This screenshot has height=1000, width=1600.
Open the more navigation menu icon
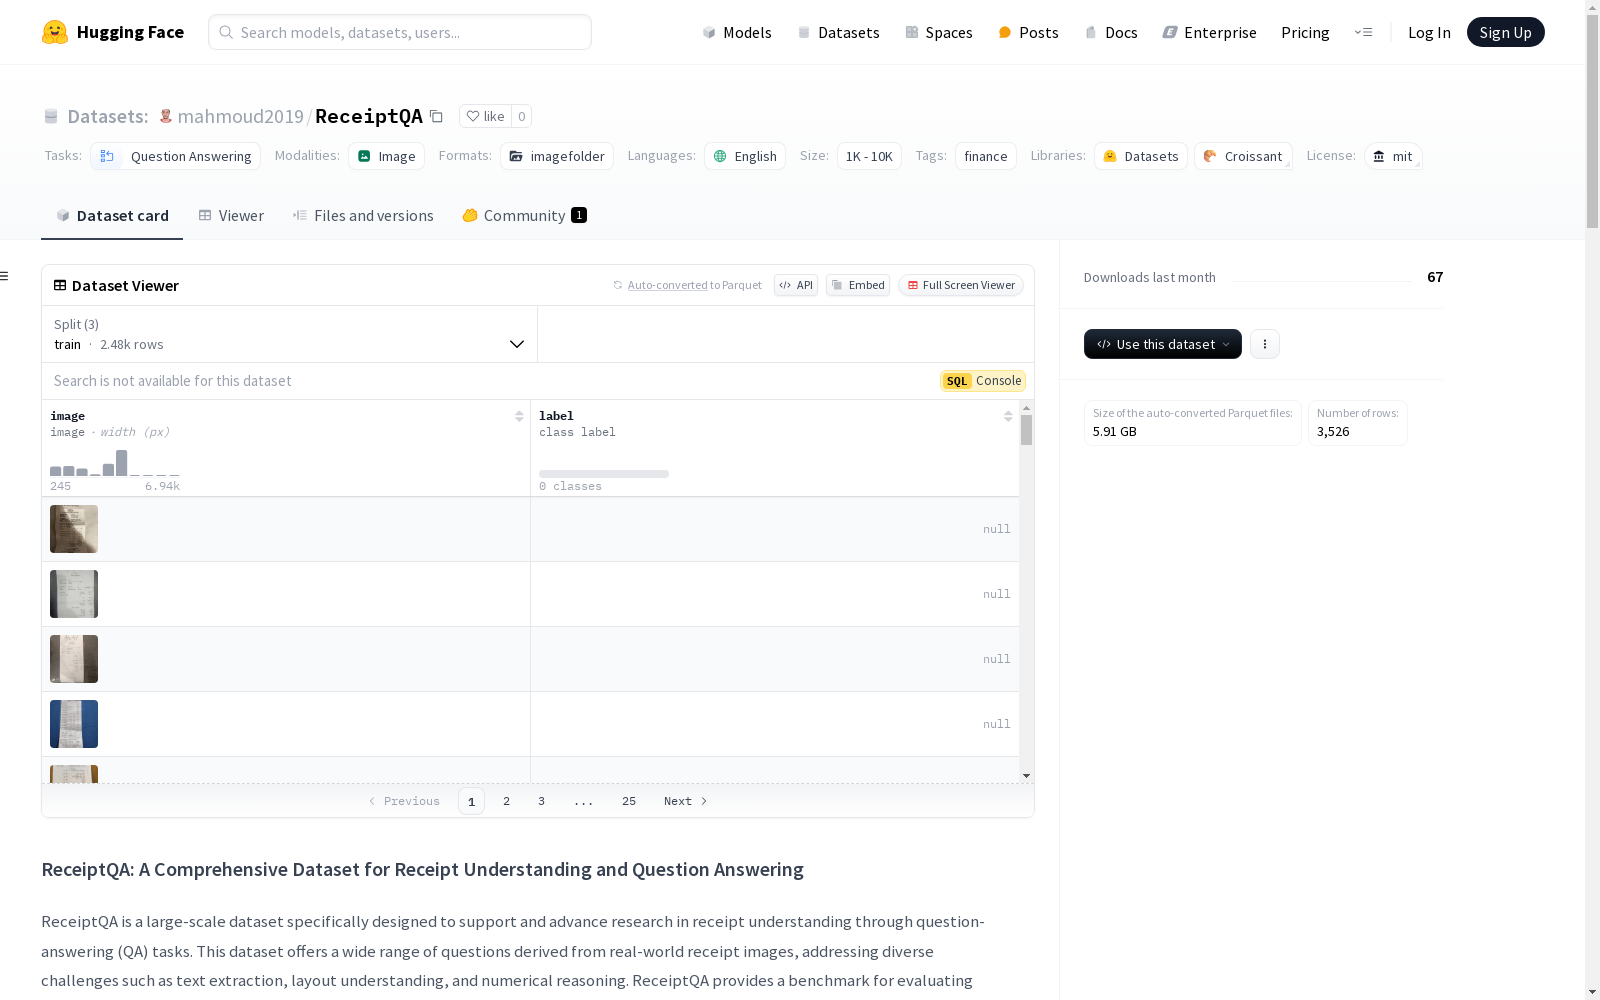[1363, 32]
